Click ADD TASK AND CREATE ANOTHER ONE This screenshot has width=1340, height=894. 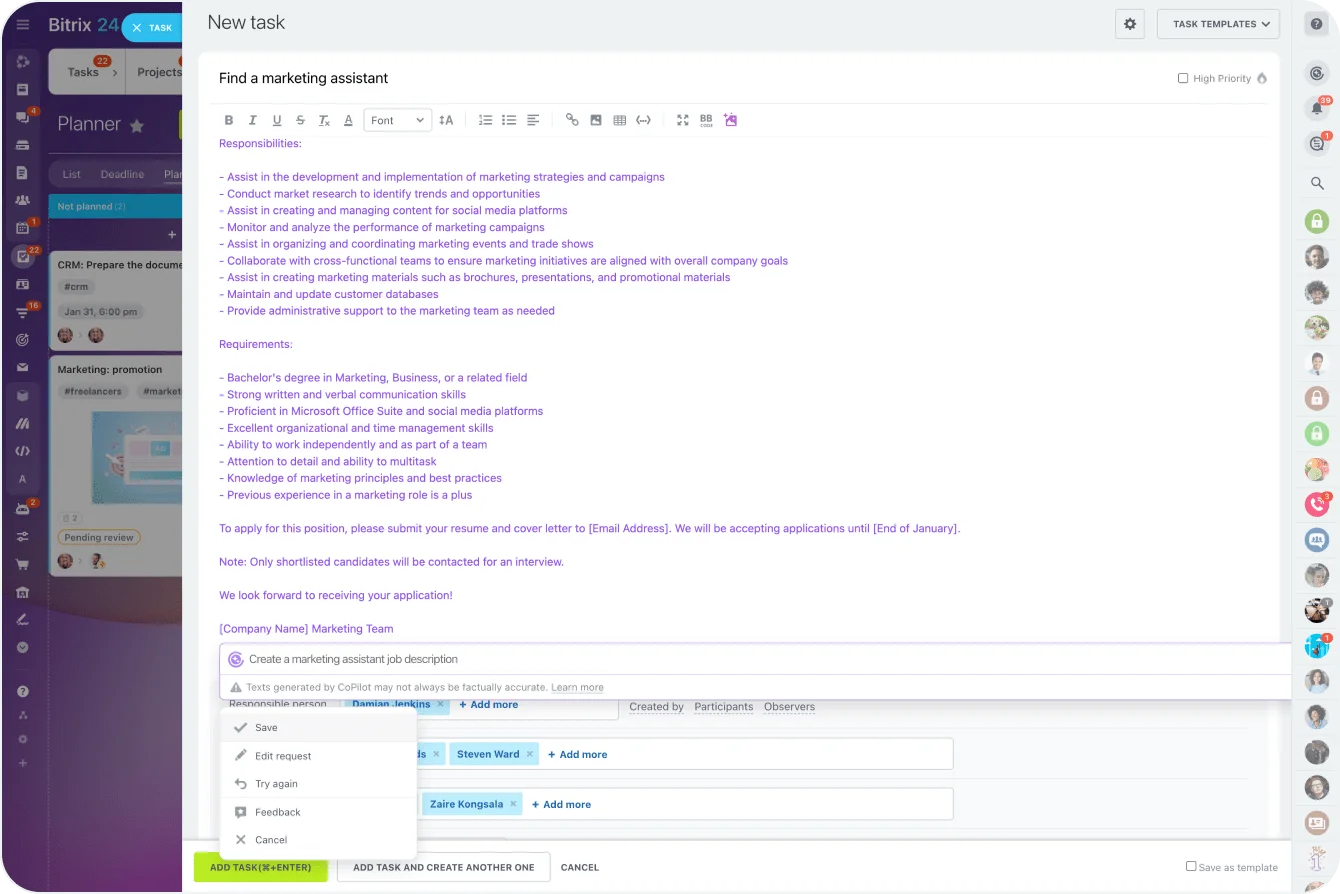point(443,867)
